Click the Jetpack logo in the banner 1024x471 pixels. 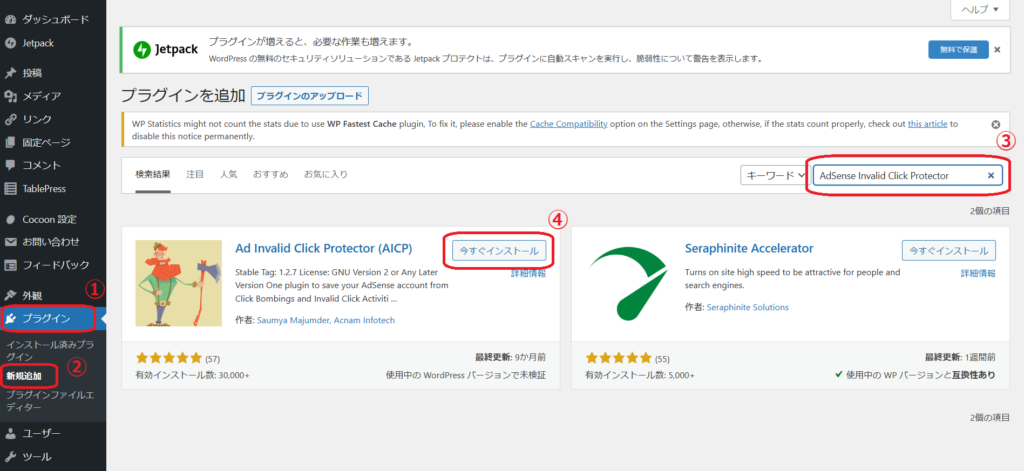click(165, 50)
